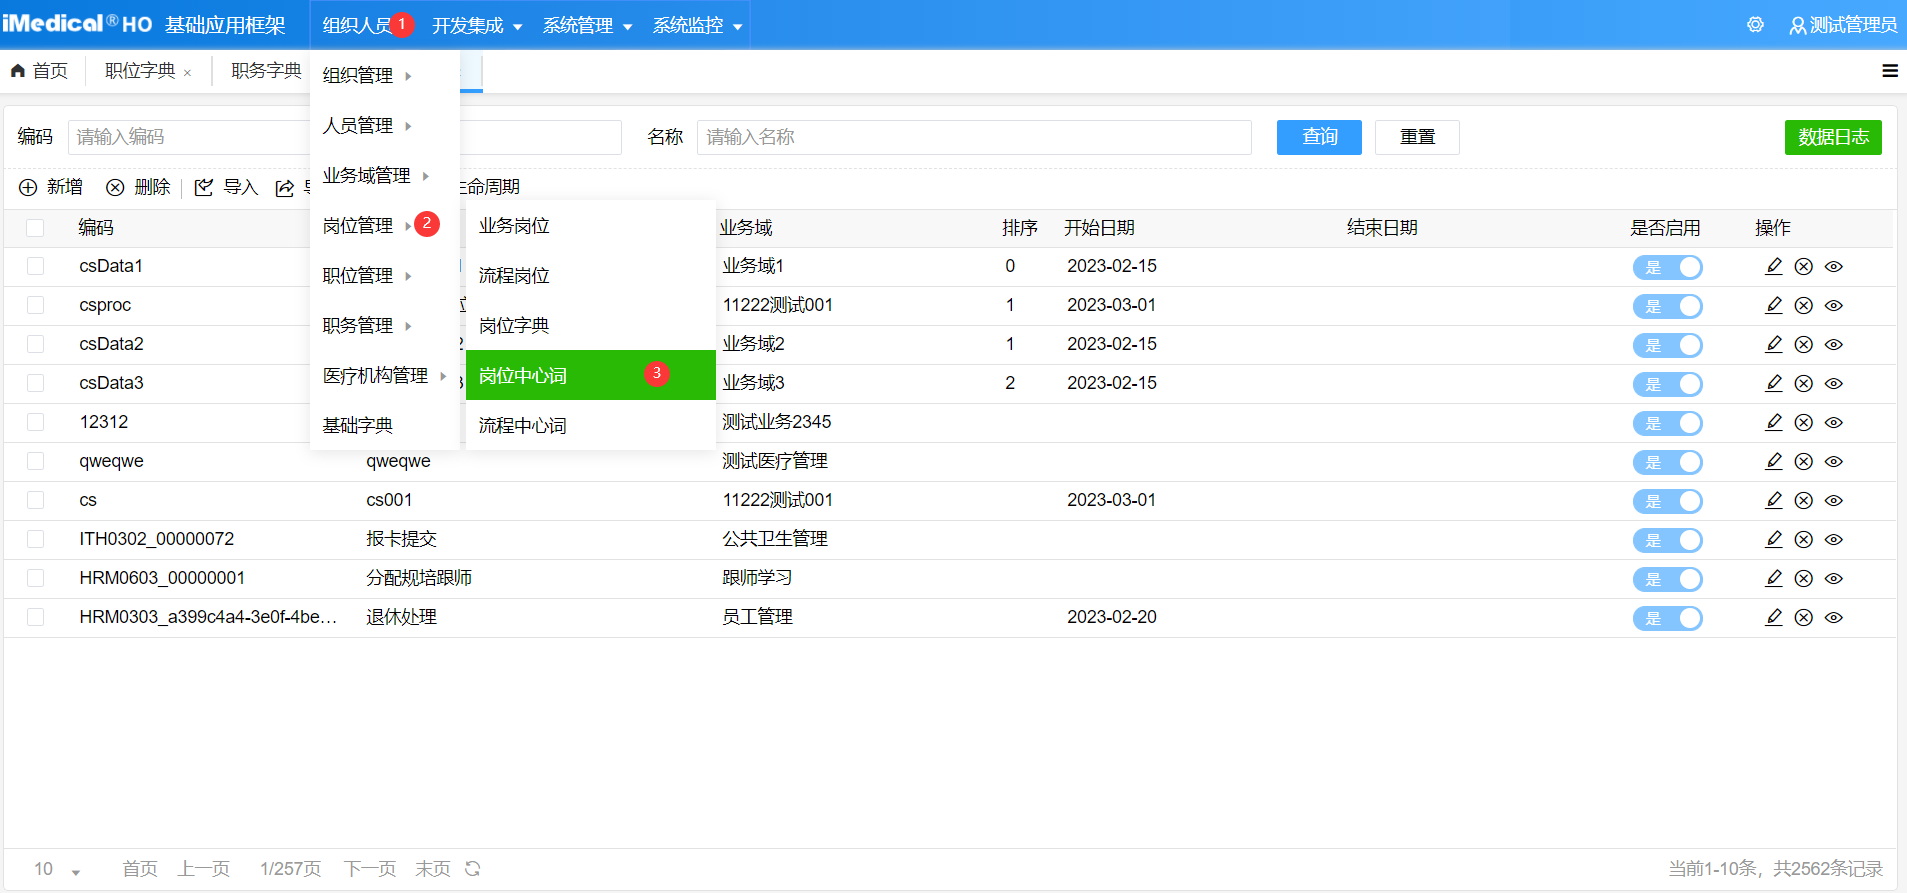Check the checkbox for csData1 row

(35, 266)
